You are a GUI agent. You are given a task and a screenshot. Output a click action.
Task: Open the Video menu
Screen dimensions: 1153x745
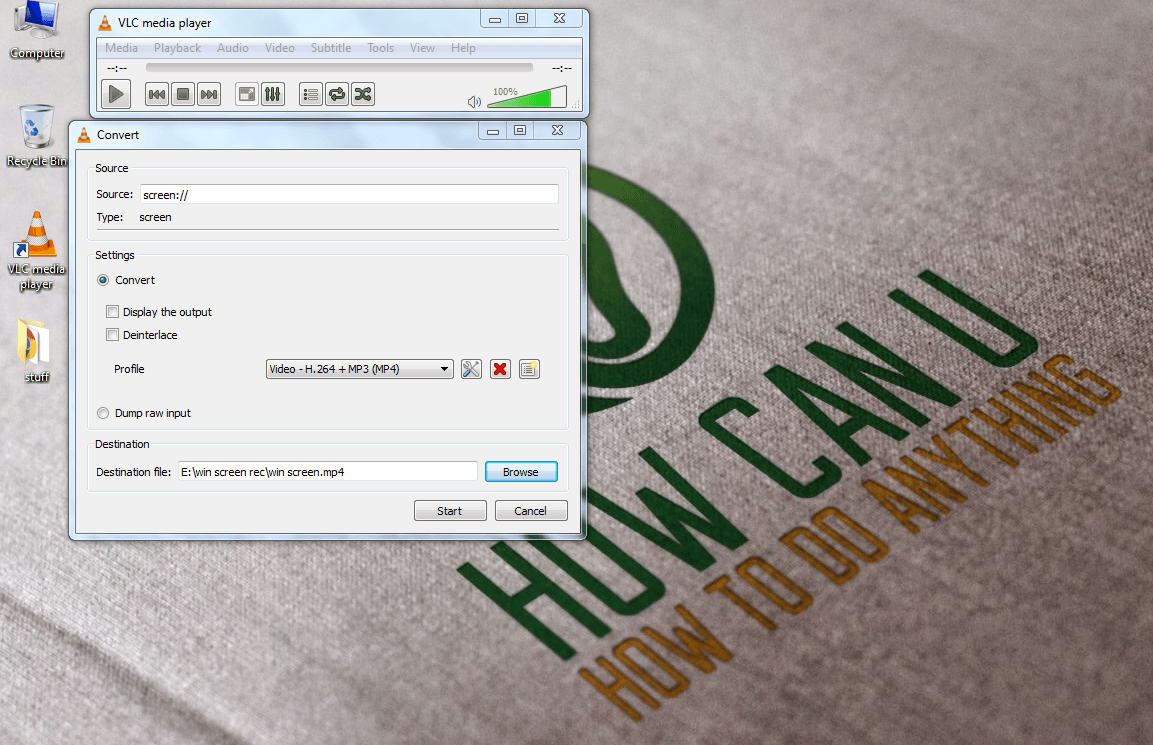tap(279, 48)
